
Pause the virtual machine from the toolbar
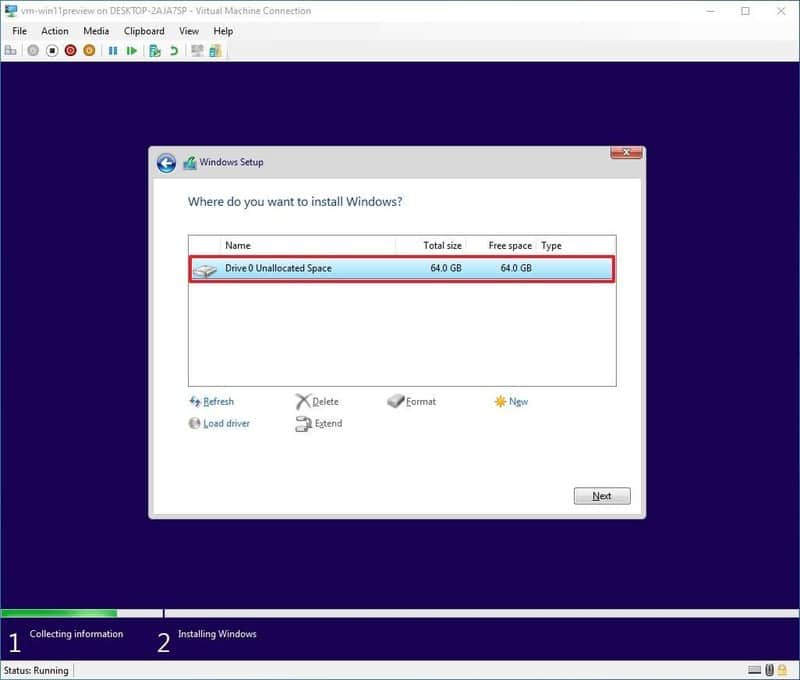pos(113,51)
